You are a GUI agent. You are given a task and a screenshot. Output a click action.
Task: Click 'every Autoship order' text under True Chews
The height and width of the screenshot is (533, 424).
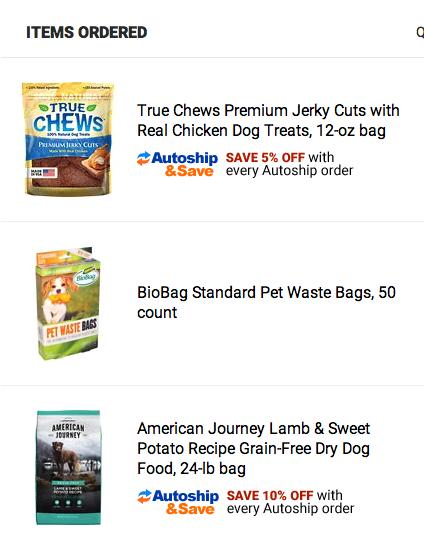(290, 171)
